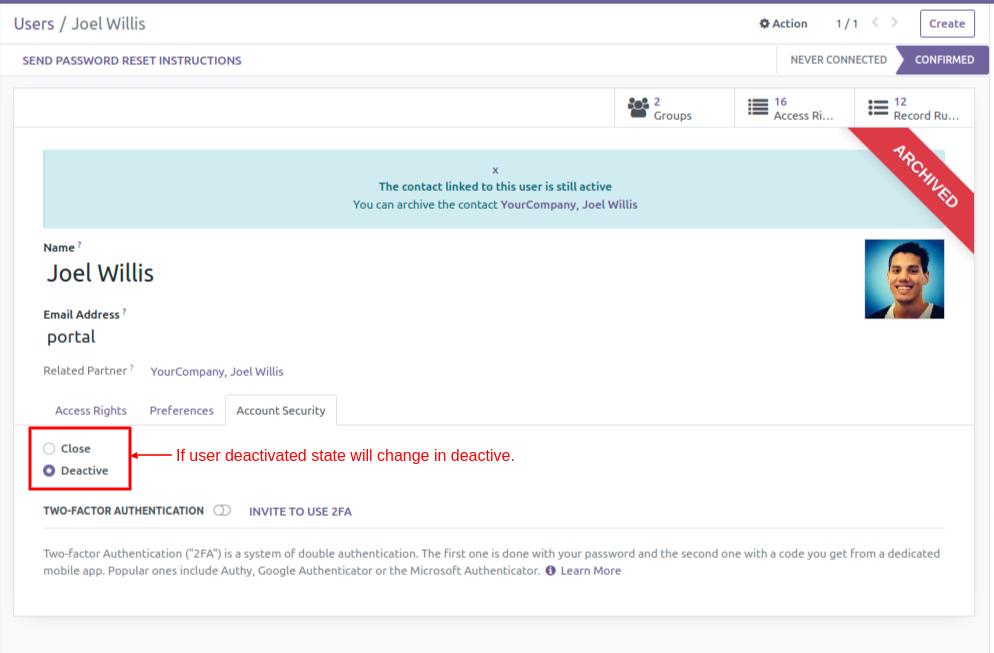
Task: Click the info icon beside Learn More
Action: (550, 571)
